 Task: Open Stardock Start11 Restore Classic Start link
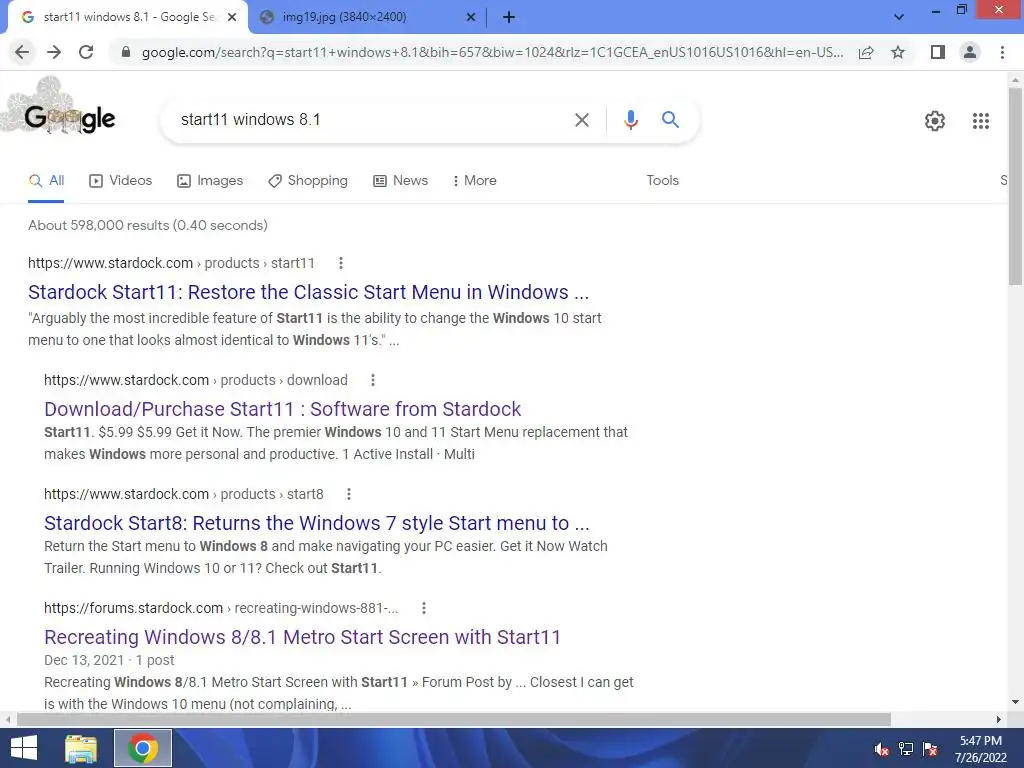tap(308, 292)
